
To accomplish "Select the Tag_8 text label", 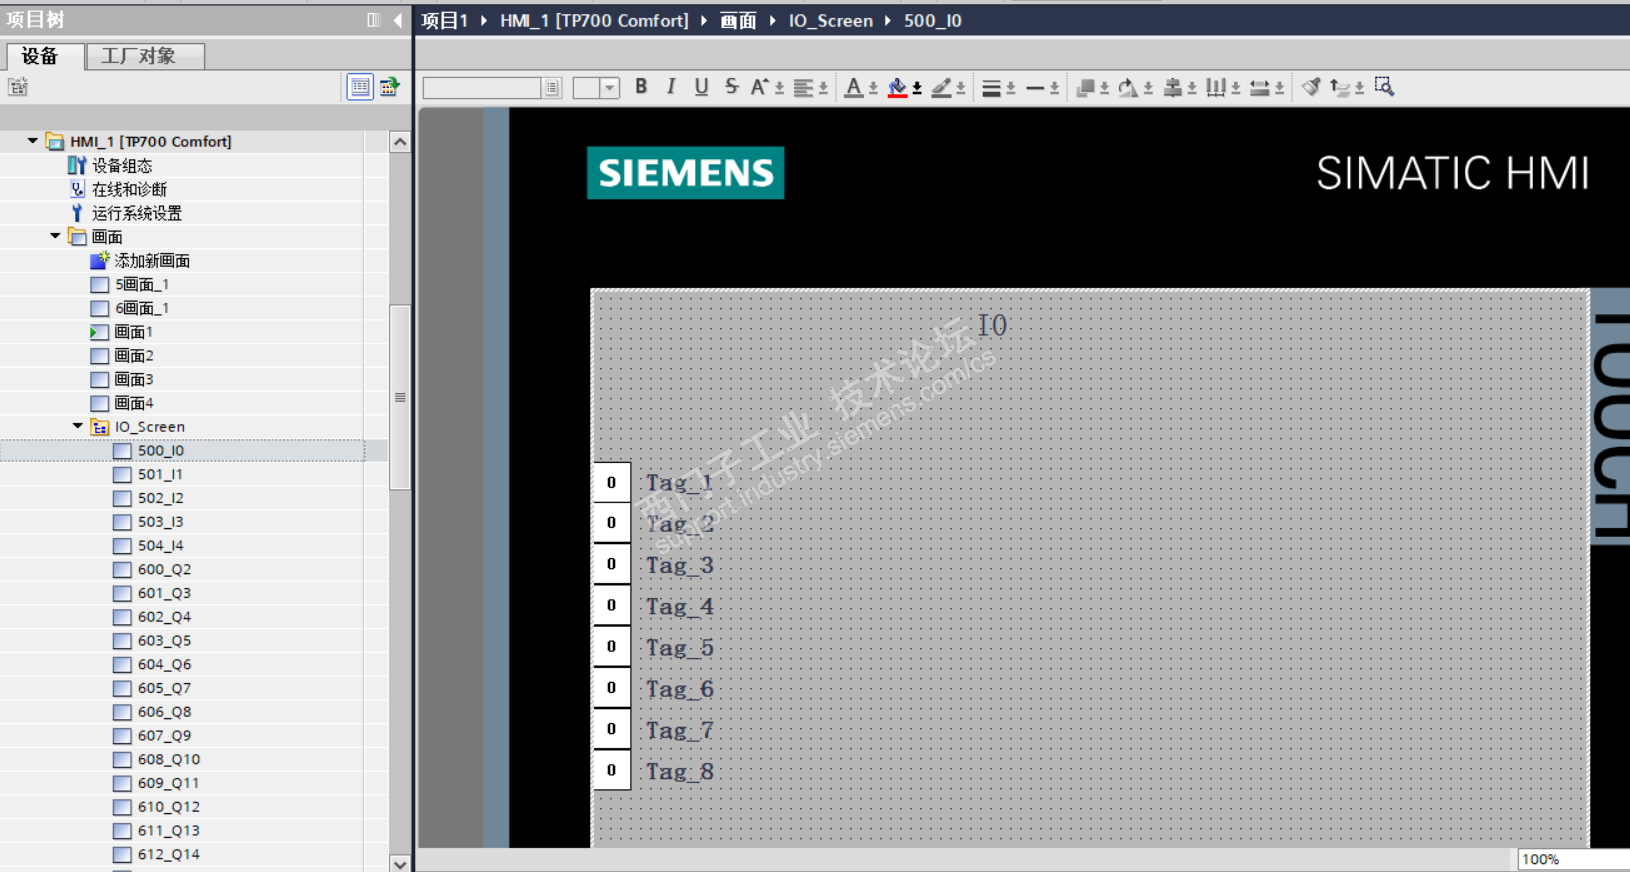I will pyautogui.click(x=680, y=771).
